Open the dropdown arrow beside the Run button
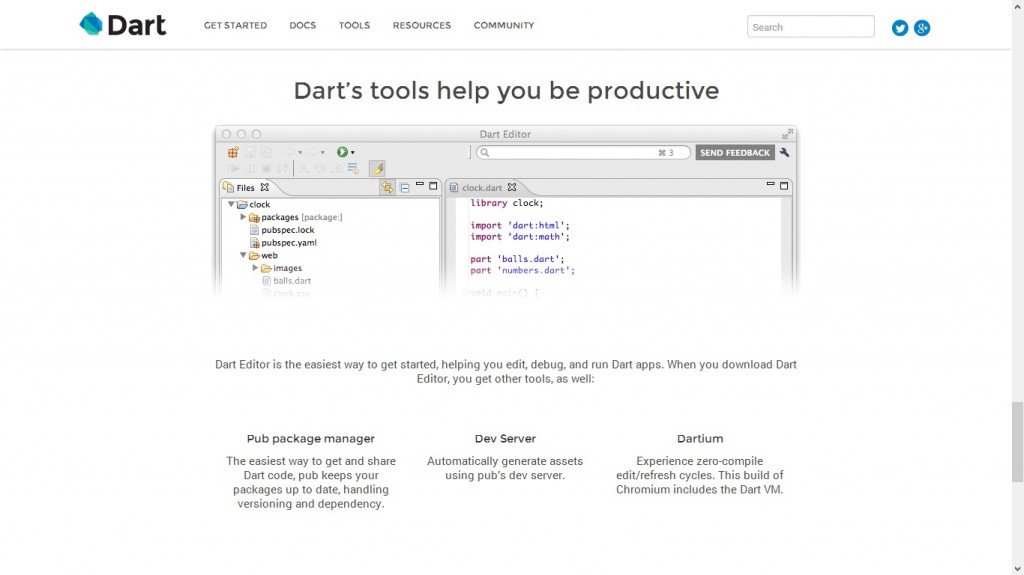 click(353, 153)
